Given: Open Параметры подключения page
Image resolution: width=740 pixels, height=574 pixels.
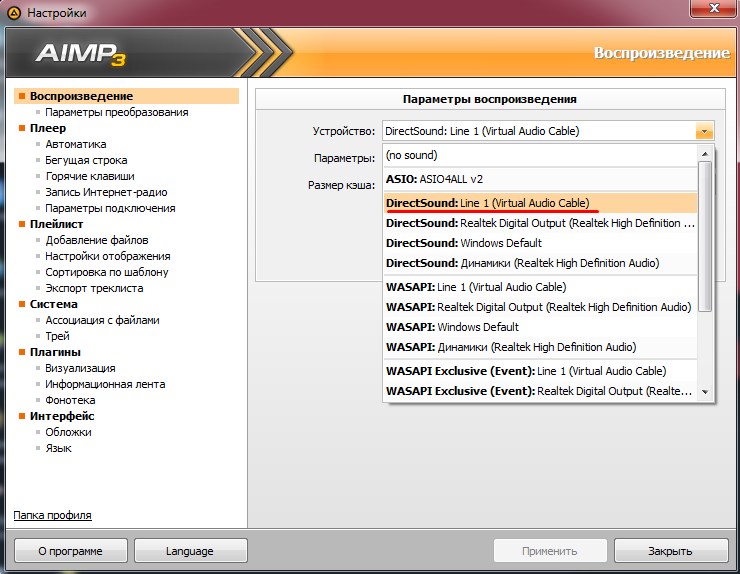Looking at the screenshot, I should 110,208.
